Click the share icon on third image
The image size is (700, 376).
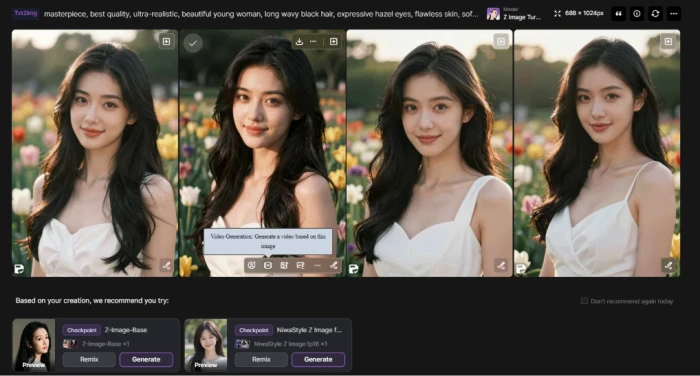(501, 266)
